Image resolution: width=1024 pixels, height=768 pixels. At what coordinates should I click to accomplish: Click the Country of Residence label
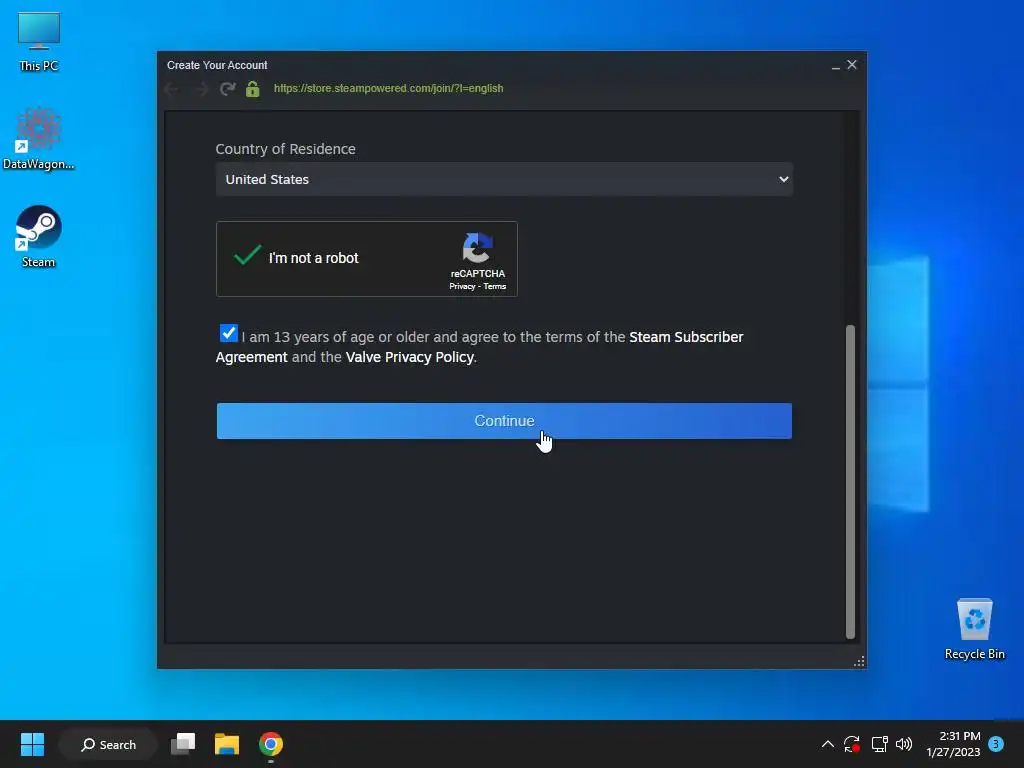coord(285,149)
